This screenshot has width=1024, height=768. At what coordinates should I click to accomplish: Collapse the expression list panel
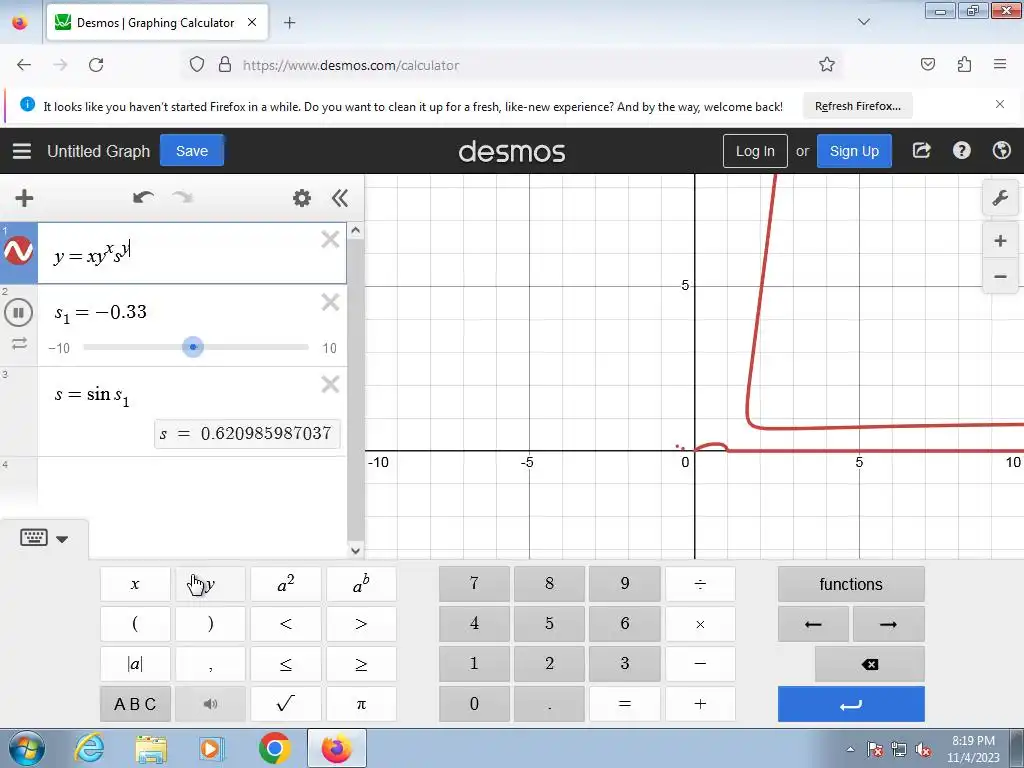[x=340, y=198]
